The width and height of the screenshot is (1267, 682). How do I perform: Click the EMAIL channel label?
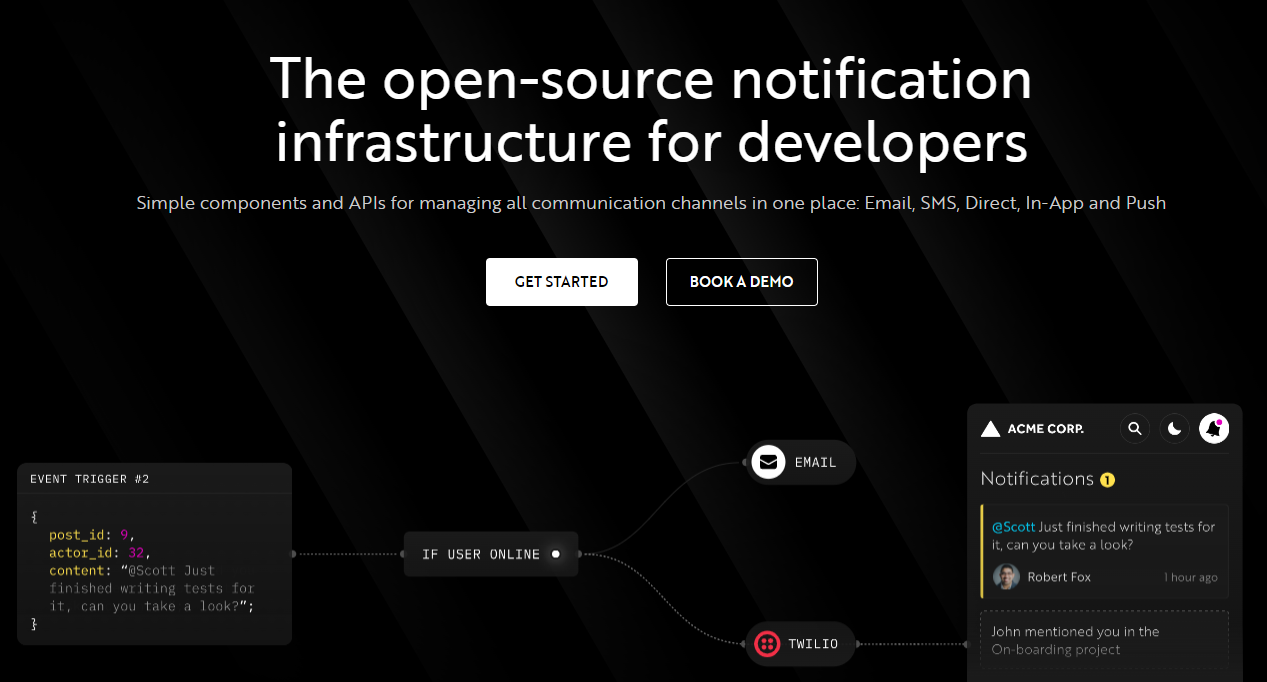coord(815,463)
